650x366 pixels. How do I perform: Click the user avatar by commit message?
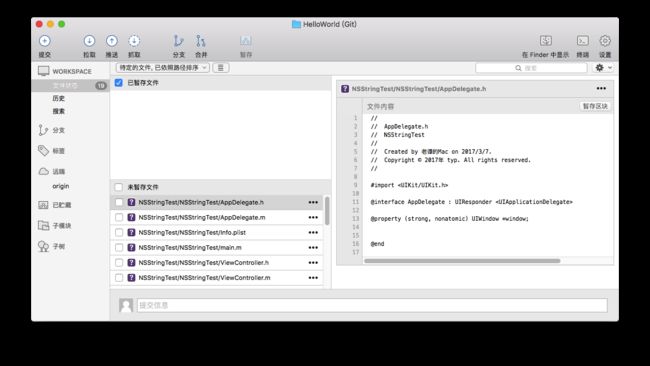click(126, 305)
